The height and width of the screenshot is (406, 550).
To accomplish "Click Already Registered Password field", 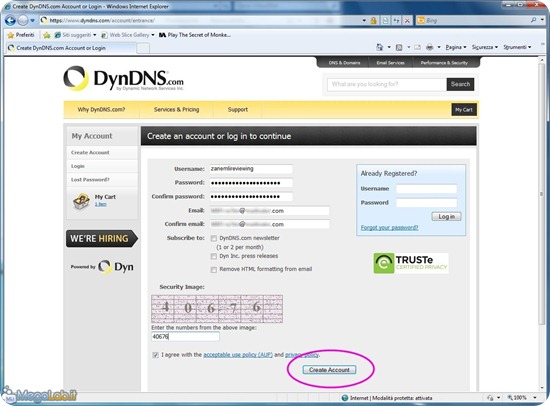I will [426, 203].
